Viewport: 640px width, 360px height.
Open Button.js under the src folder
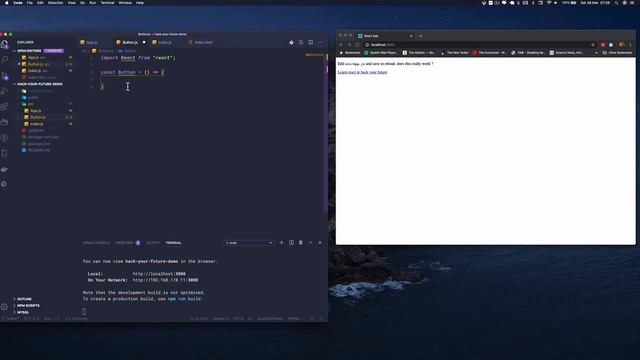tap(38, 117)
